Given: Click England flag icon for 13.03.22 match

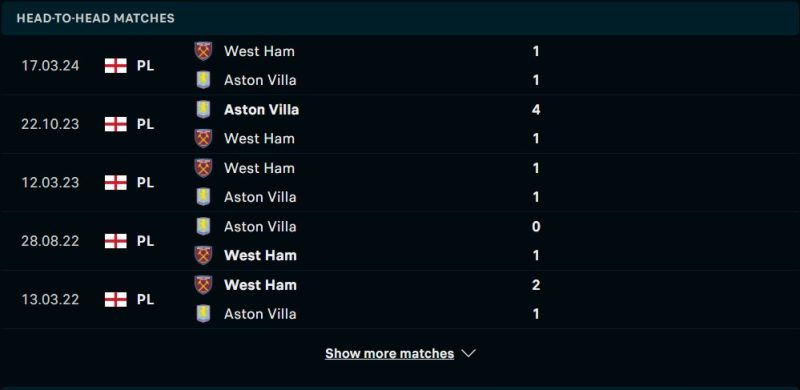Looking at the screenshot, I should (x=116, y=300).
